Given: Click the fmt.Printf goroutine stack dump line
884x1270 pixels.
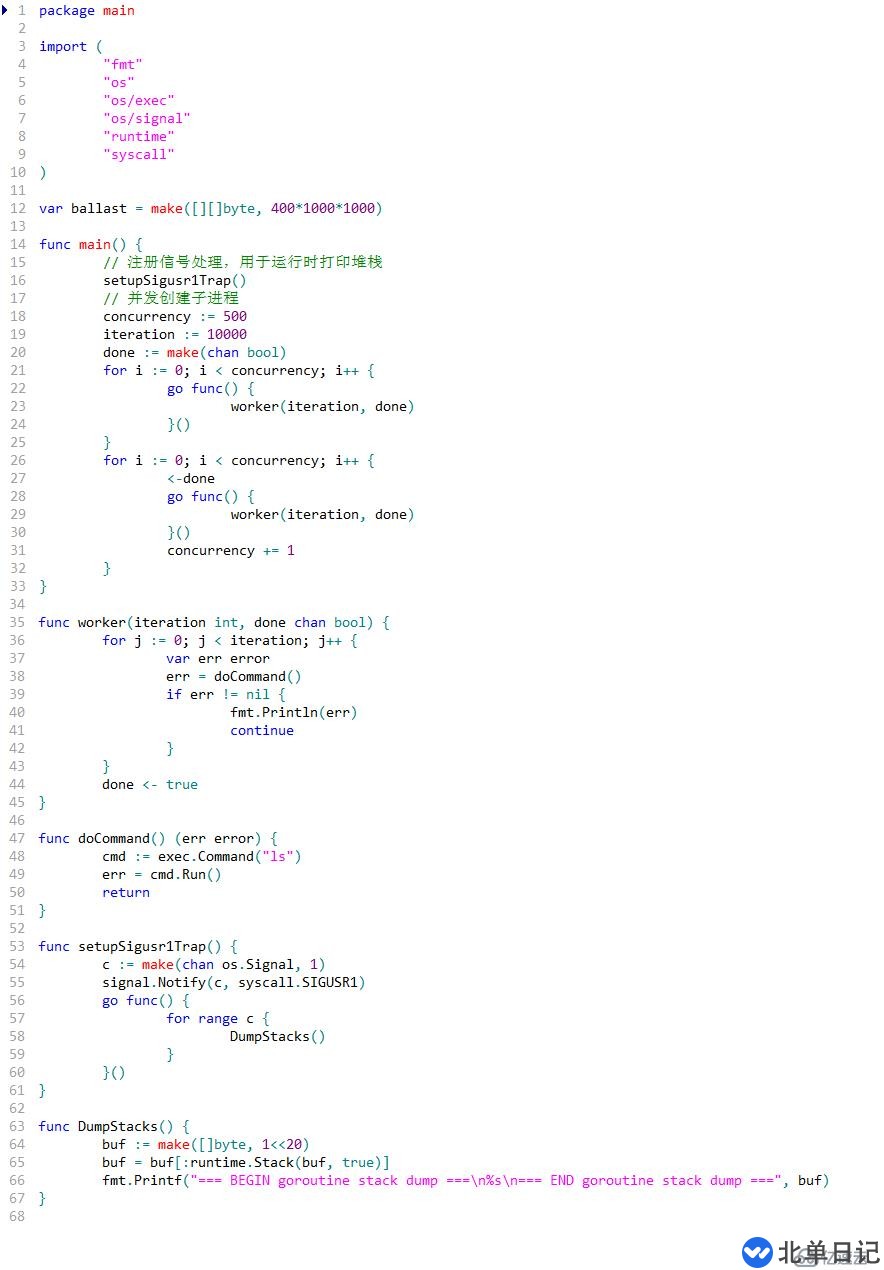Looking at the screenshot, I should (x=465, y=1180).
